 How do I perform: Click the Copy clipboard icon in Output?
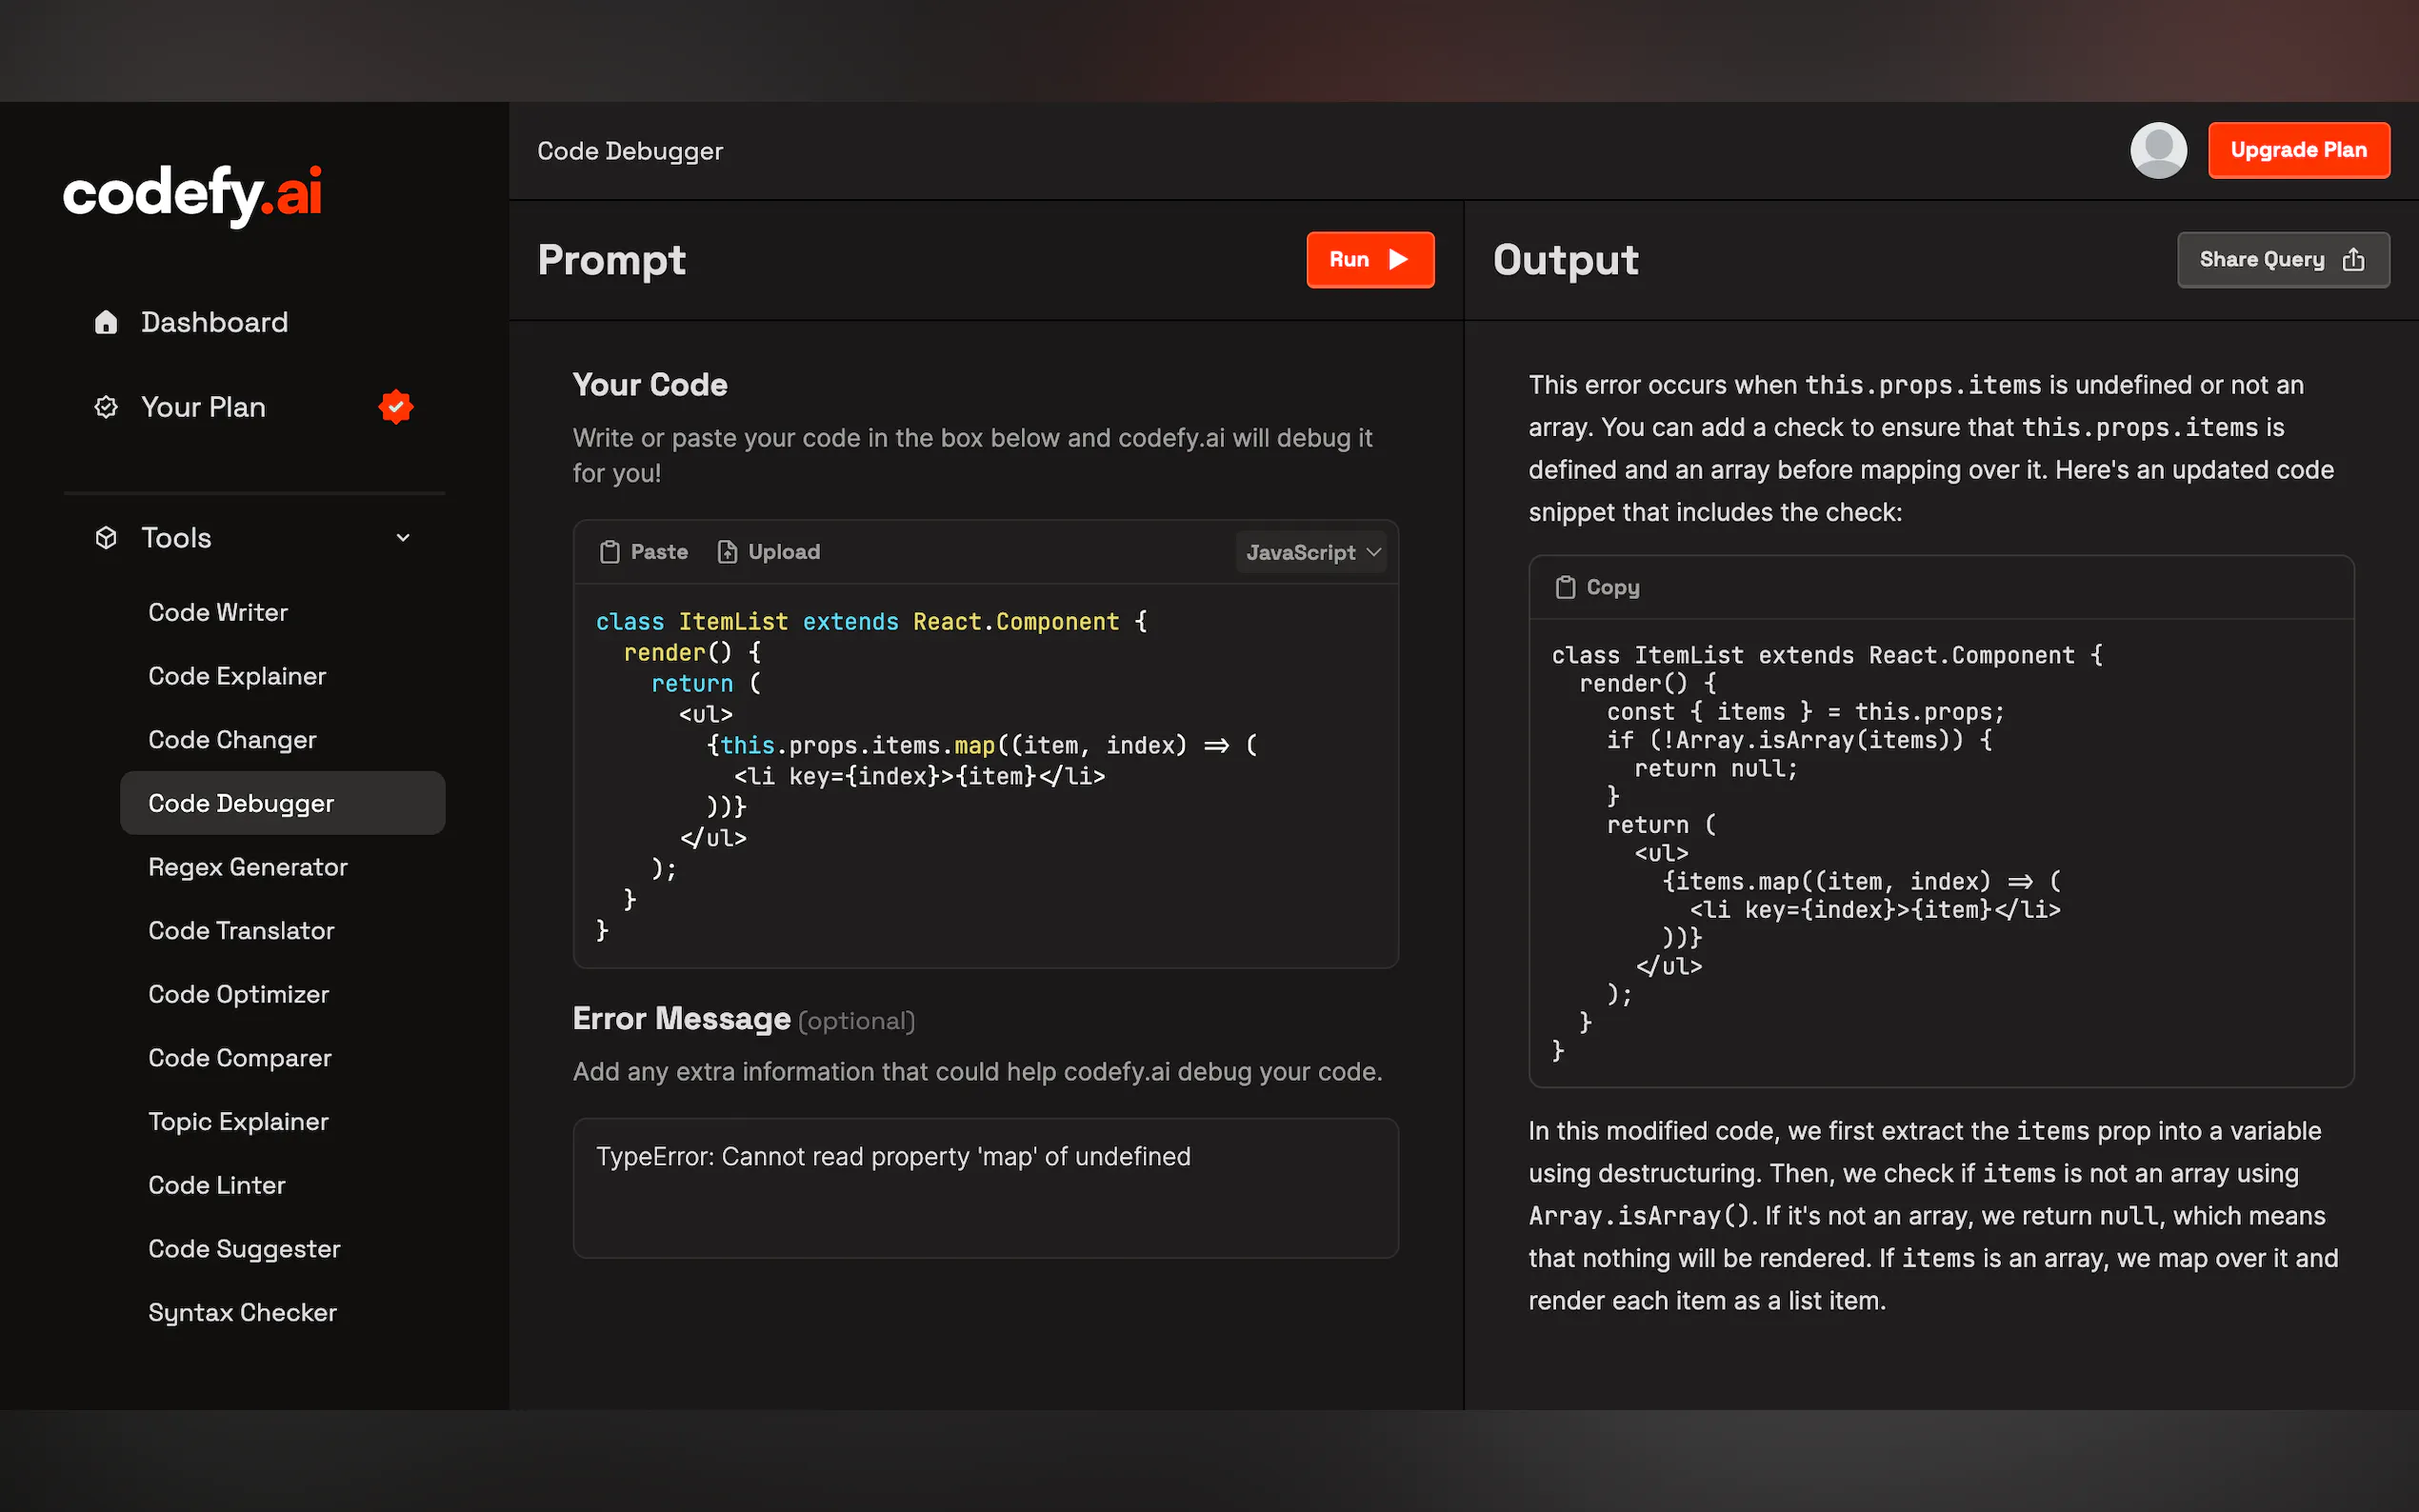pyautogui.click(x=1565, y=587)
